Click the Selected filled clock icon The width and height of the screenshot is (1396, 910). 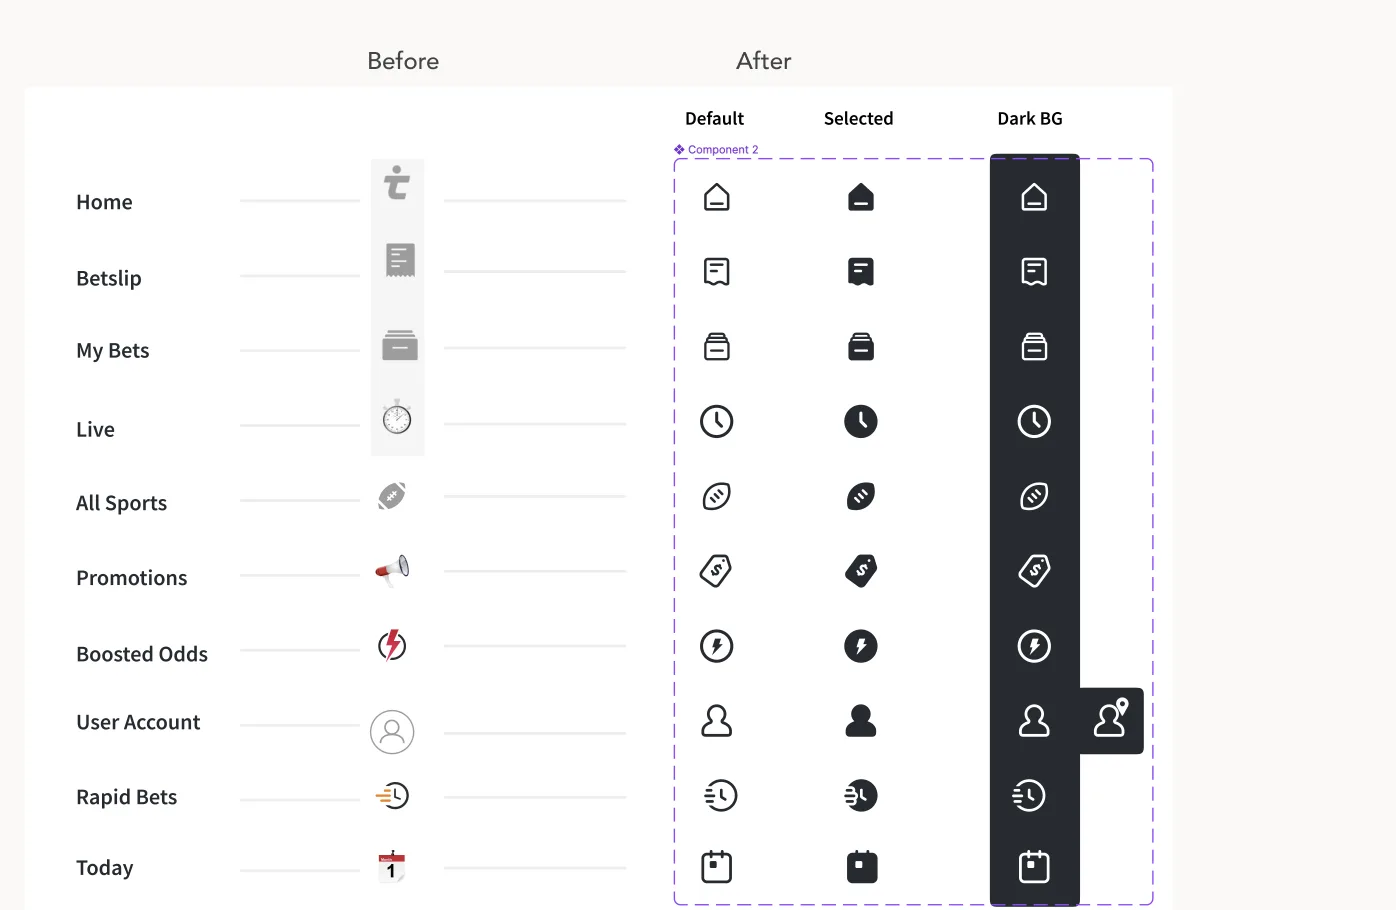pyautogui.click(x=861, y=421)
